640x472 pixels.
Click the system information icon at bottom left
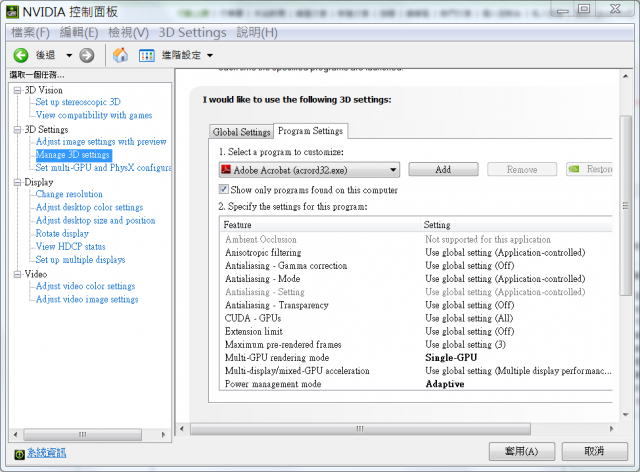coord(19,454)
